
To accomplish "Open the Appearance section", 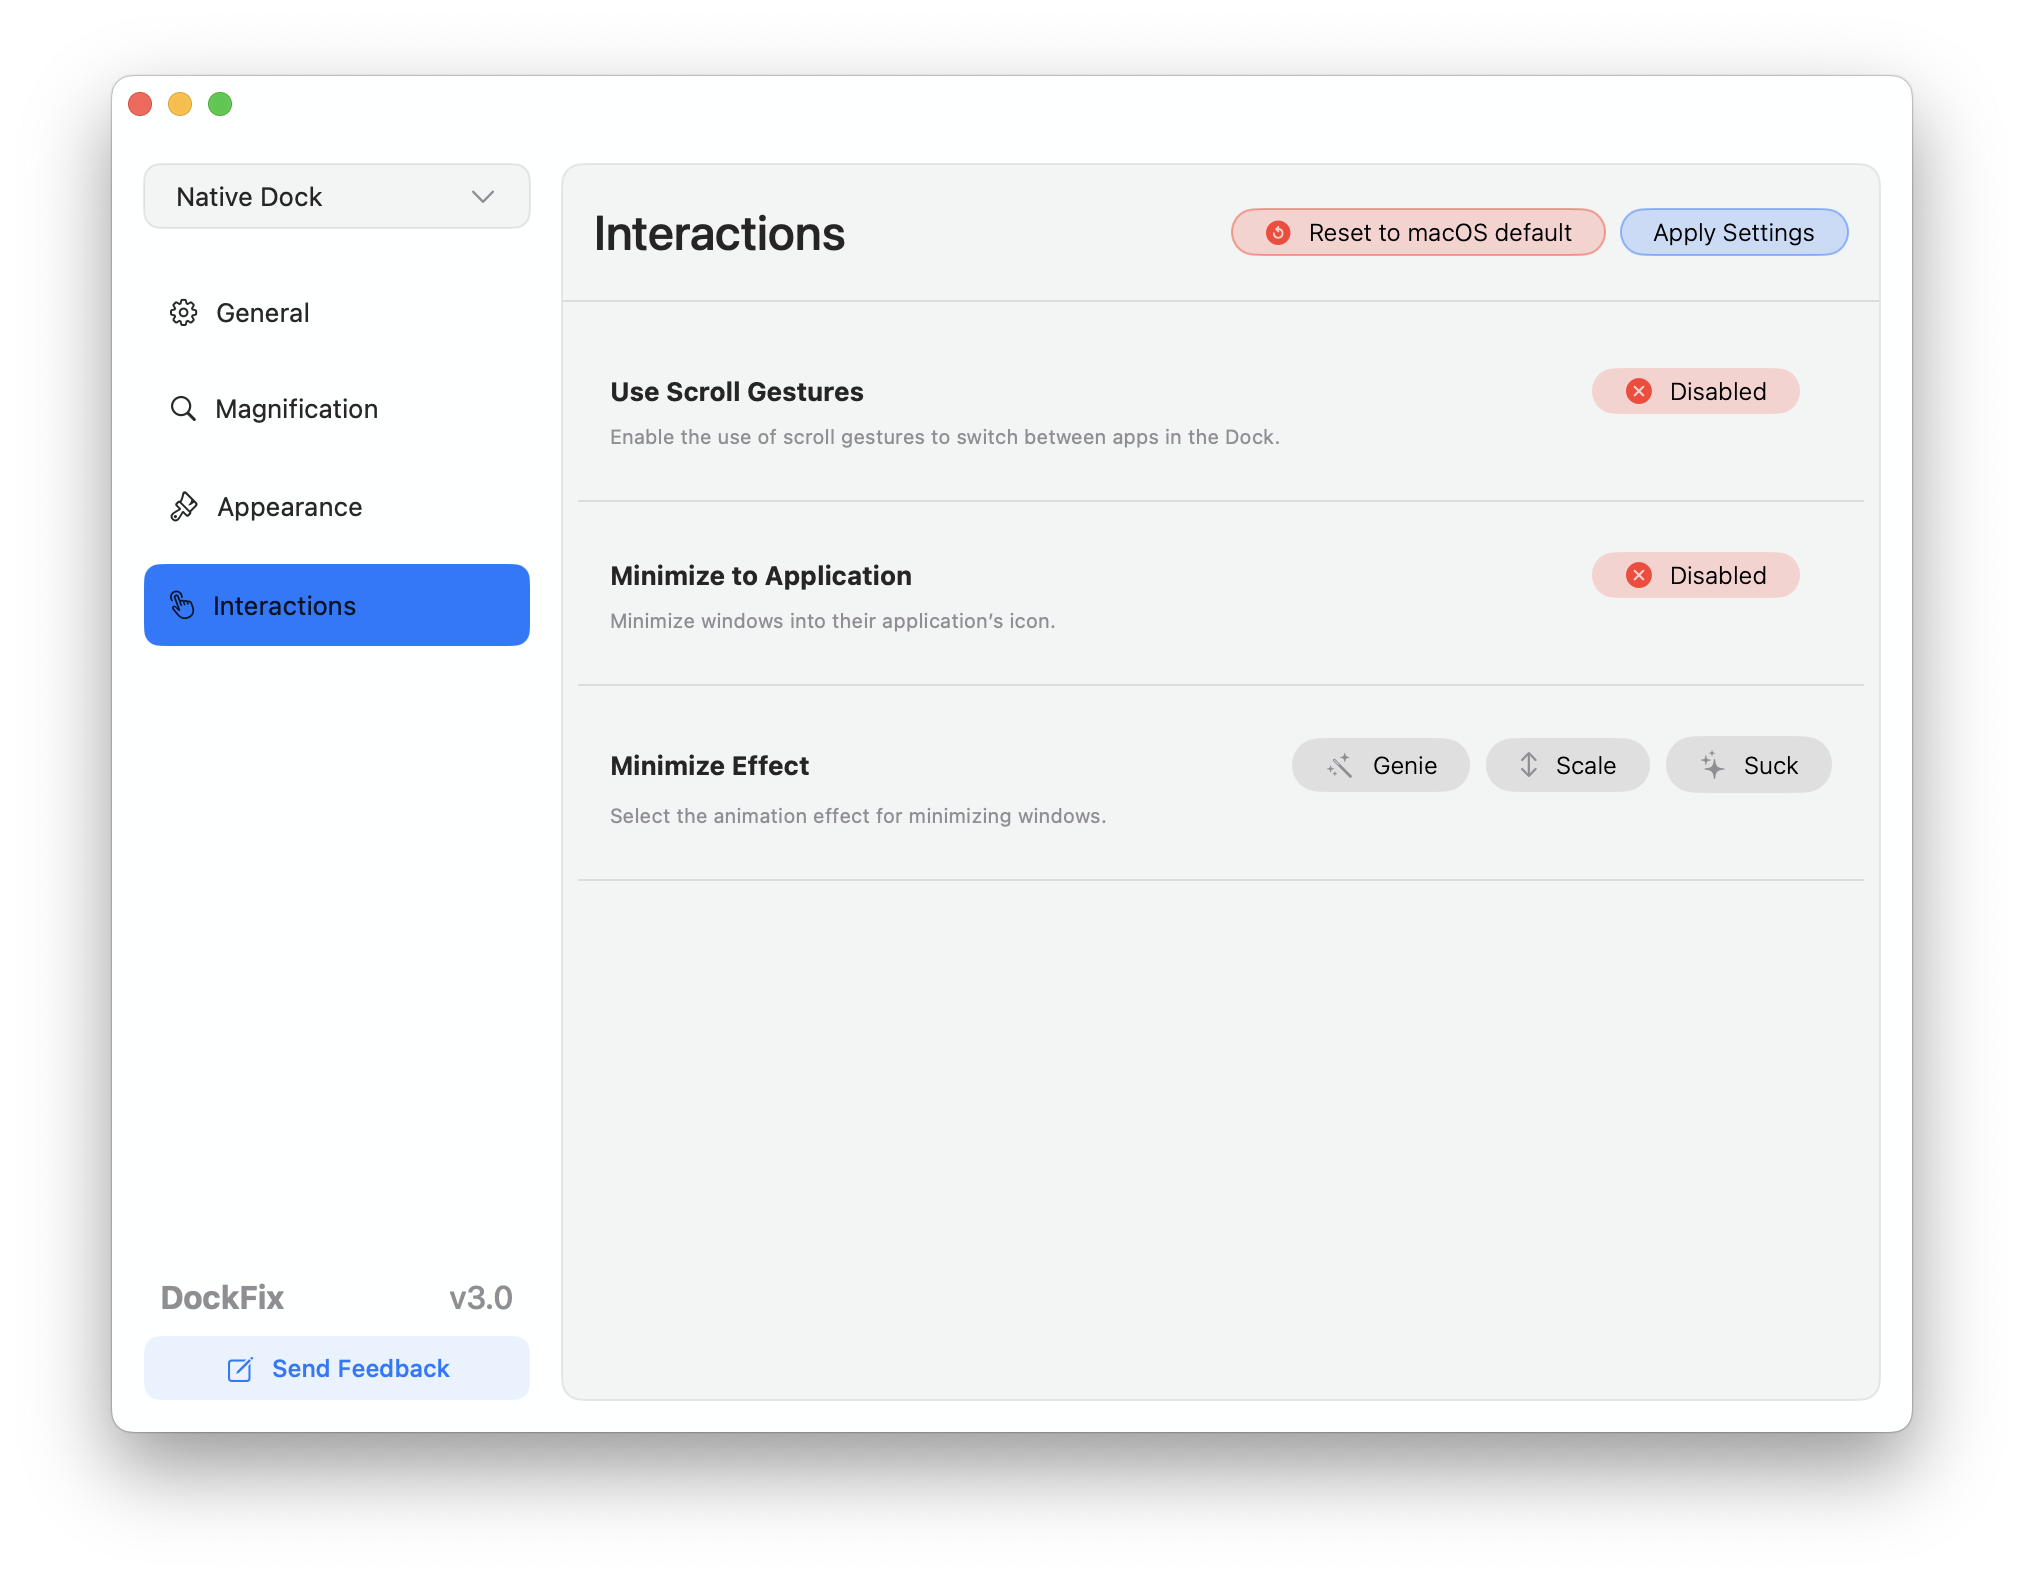I will pos(289,507).
